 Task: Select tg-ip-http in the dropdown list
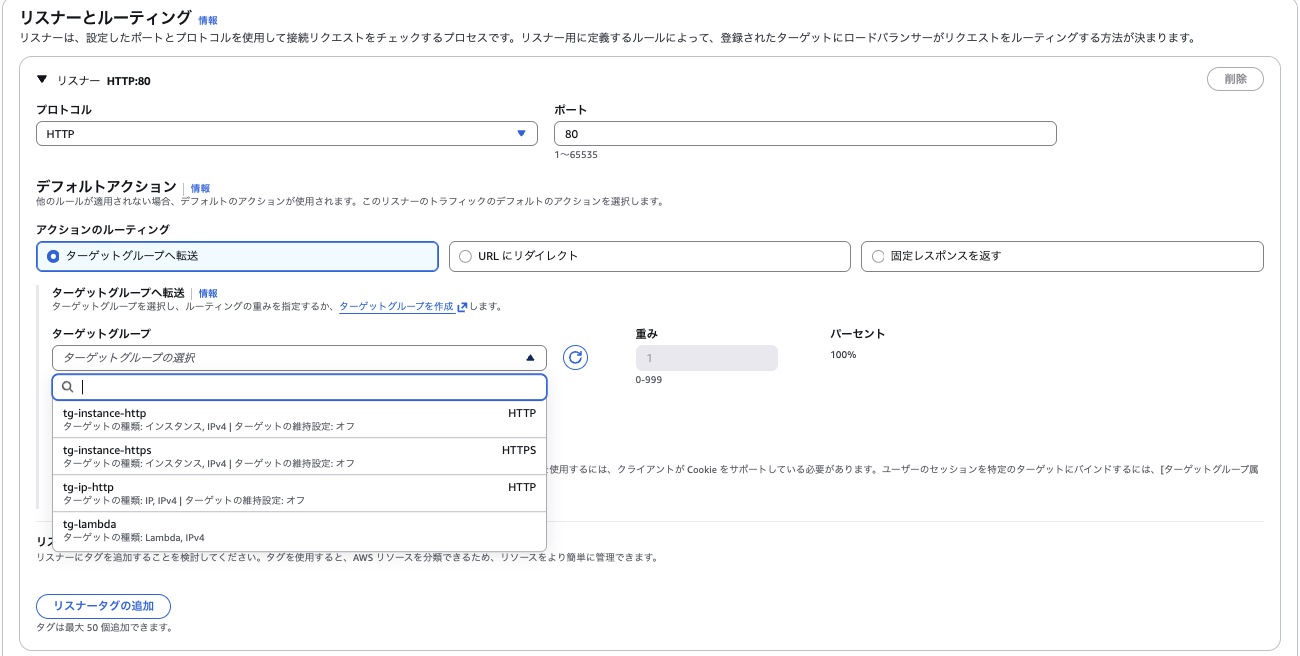300,493
